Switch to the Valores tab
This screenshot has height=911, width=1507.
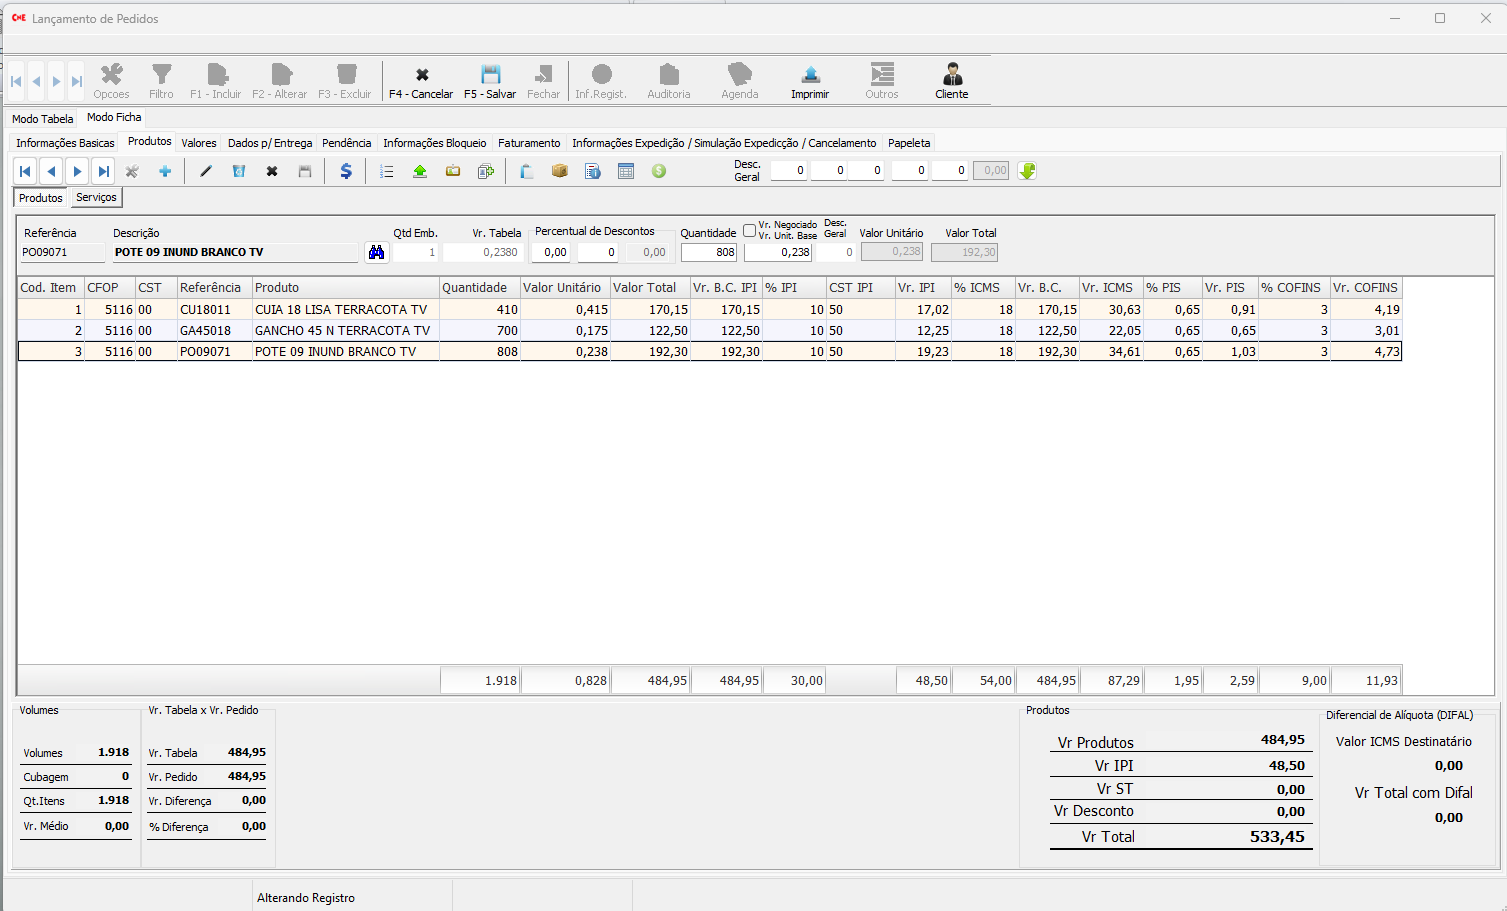198,143
